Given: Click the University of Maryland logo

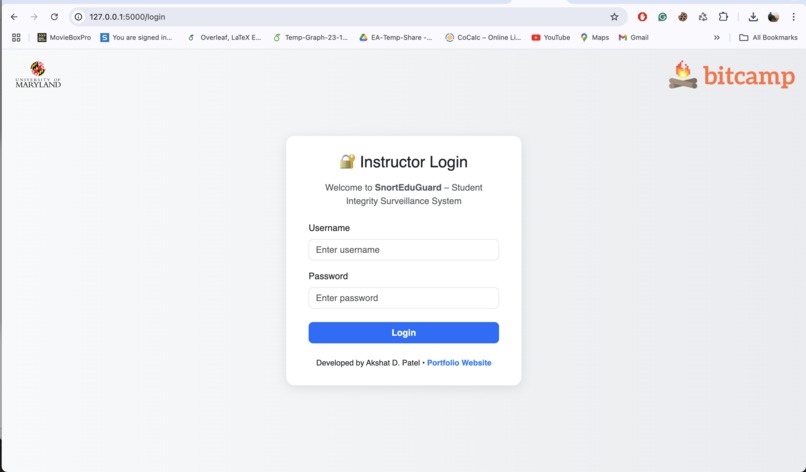Looking at the screenshot, I should [38, 75].
